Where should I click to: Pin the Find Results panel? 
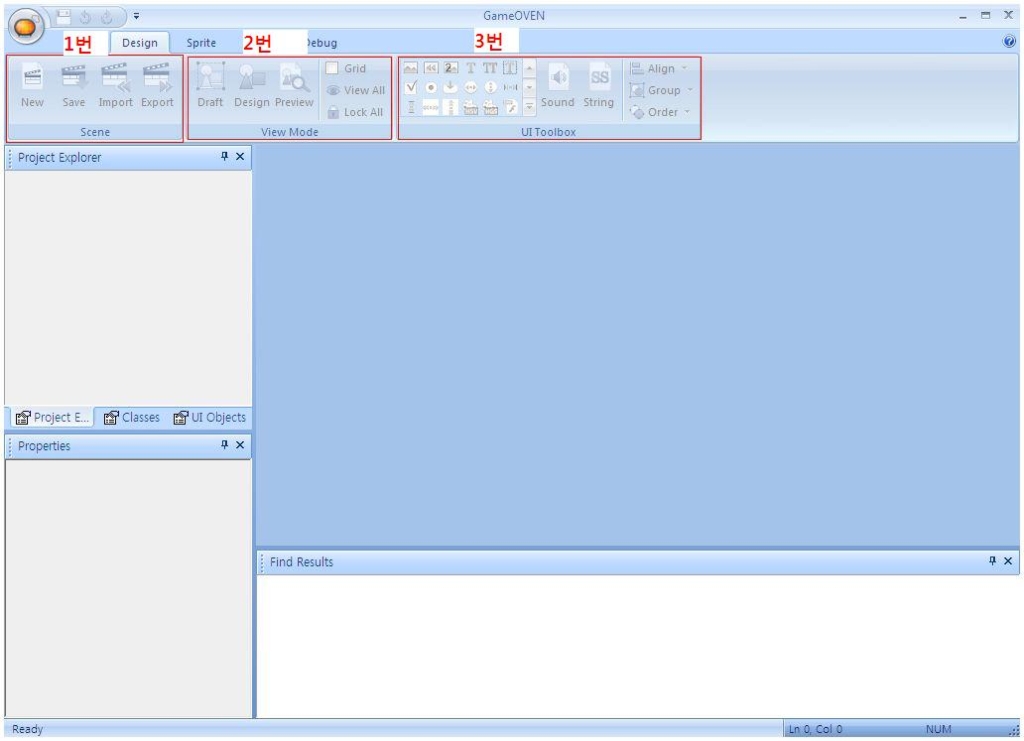point(992,561)
